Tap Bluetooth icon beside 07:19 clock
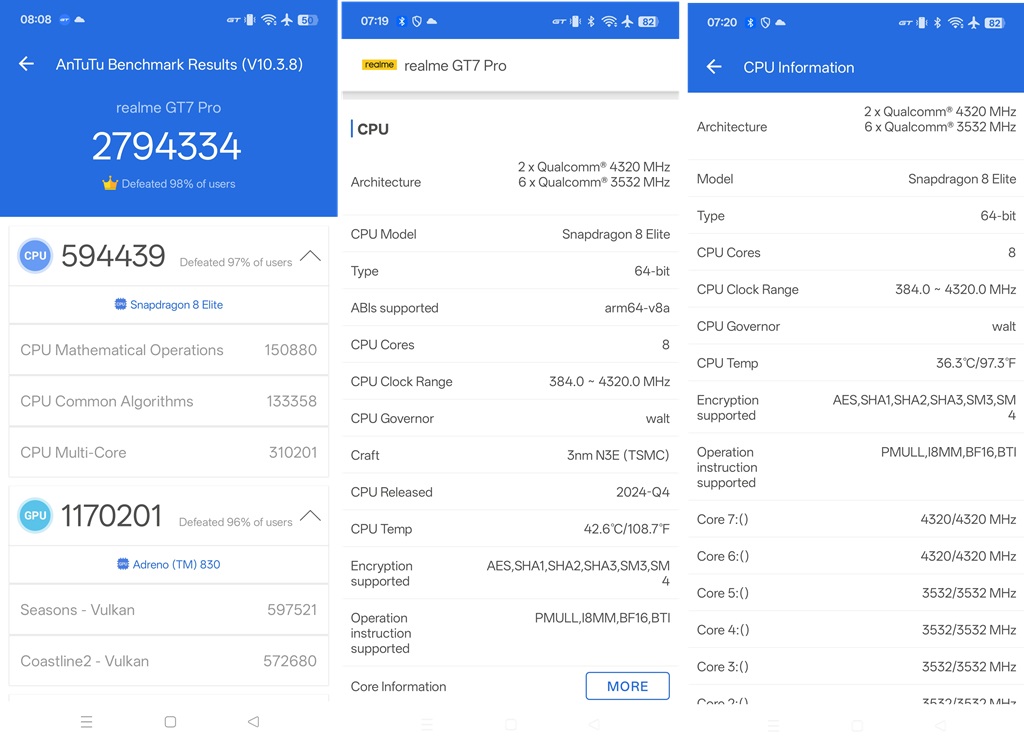This screenshot has height=736, width=1024. tap(402, 22)
